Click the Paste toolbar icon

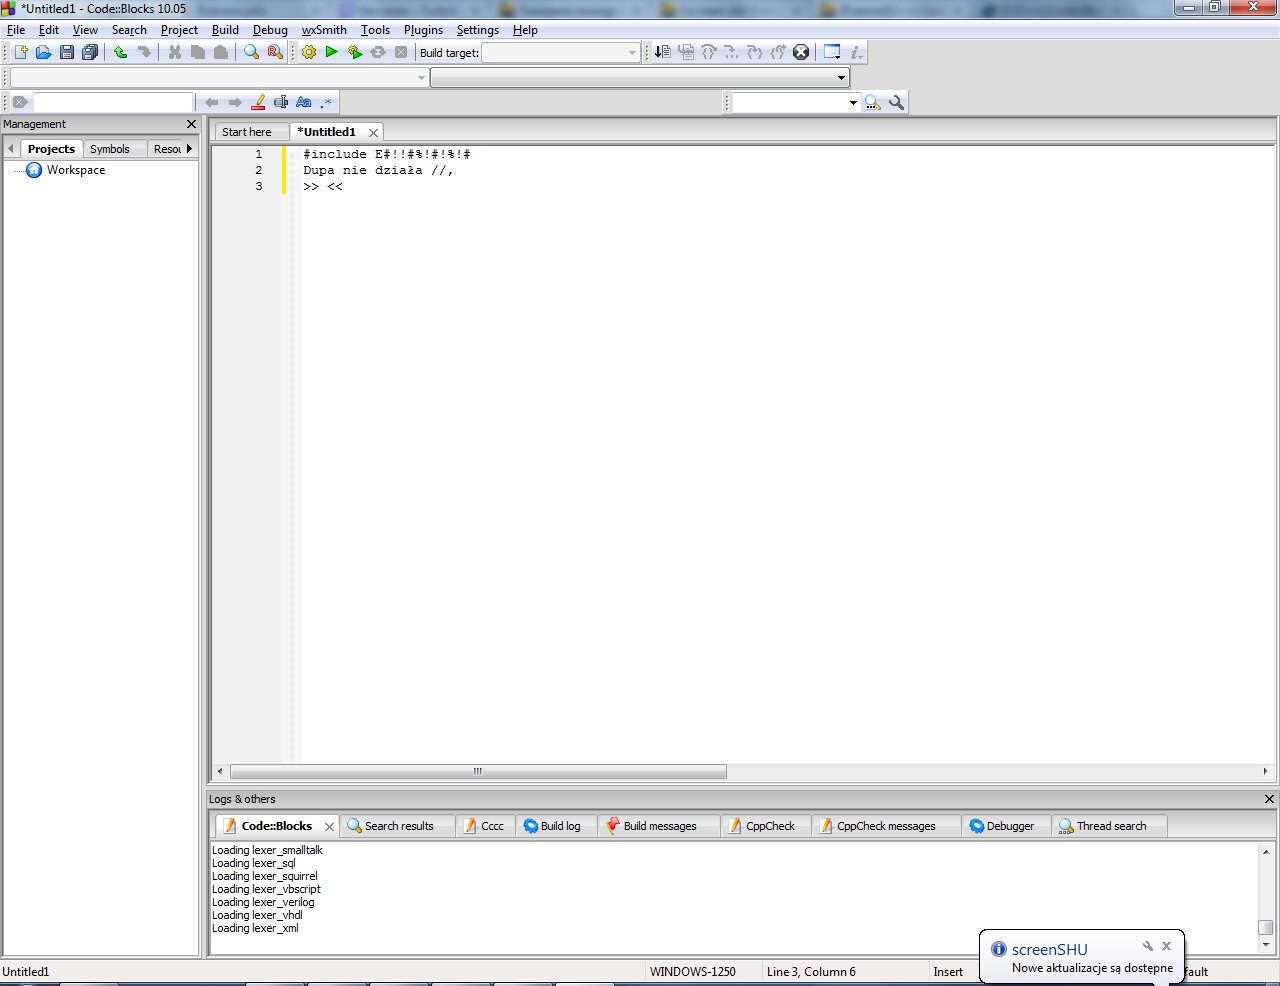click(x=221, y=52)
